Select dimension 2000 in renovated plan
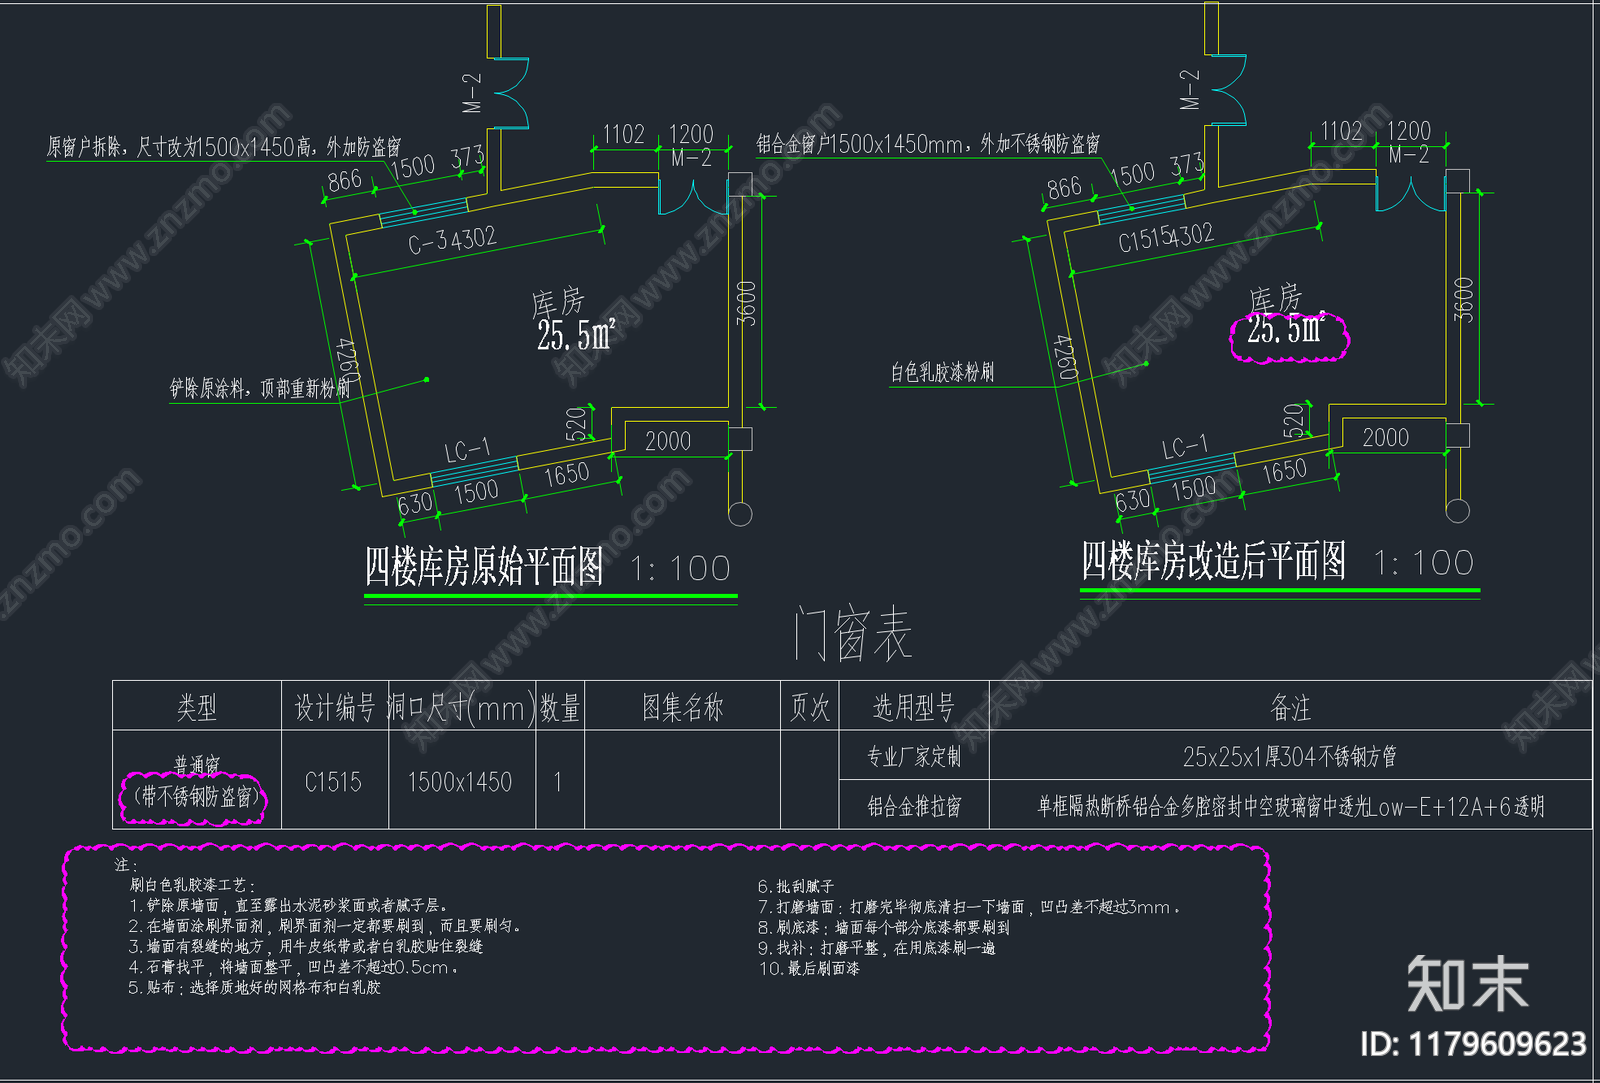The height and width of the screenshot is (1083, 1600). pos(1385,437)
